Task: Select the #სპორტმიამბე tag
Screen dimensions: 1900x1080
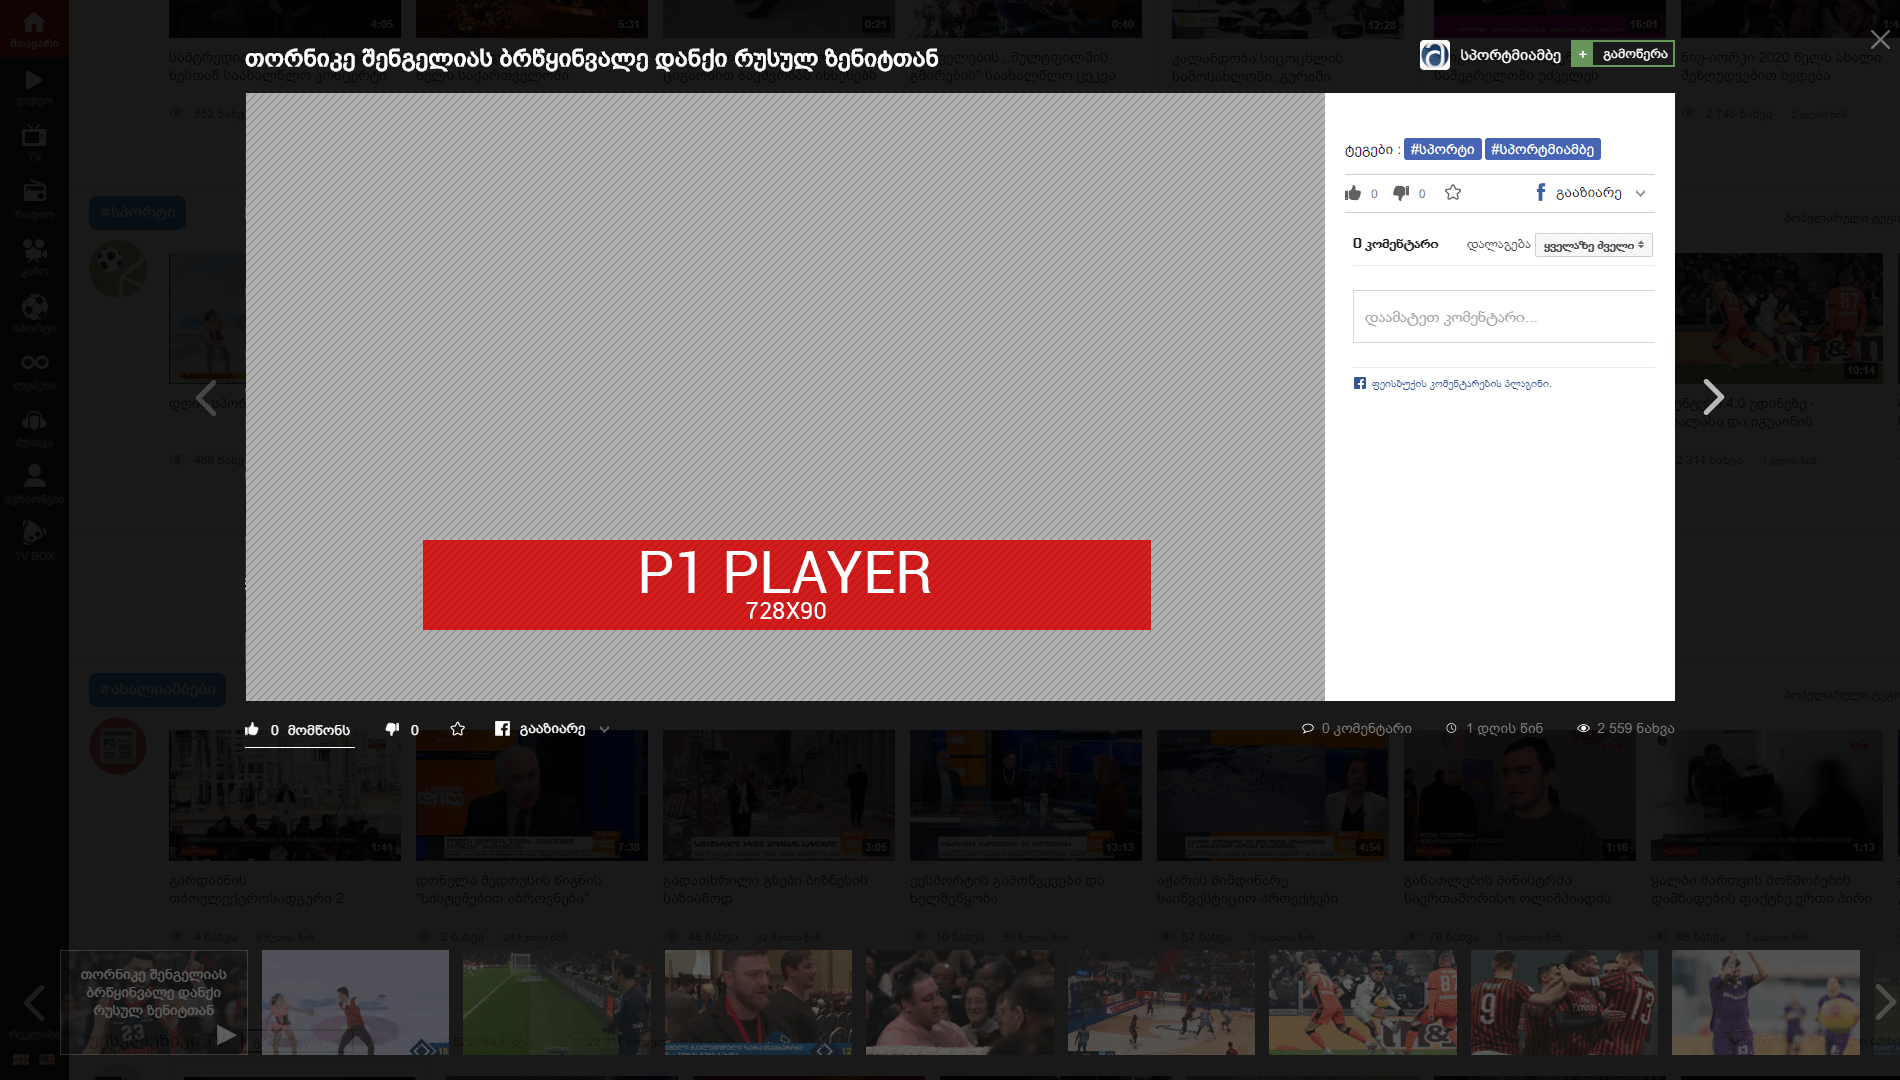Action: pyautogui.click(x=1542, y=150)
